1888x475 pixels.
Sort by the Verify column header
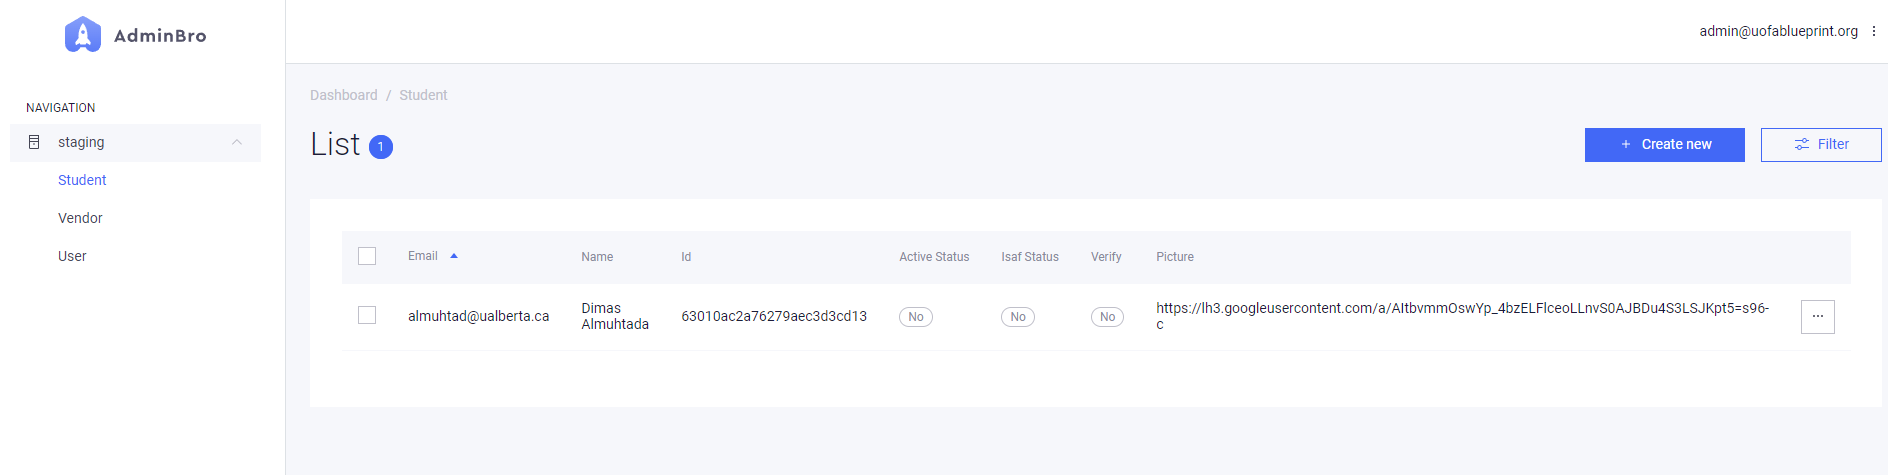(x=1106, y=257)
